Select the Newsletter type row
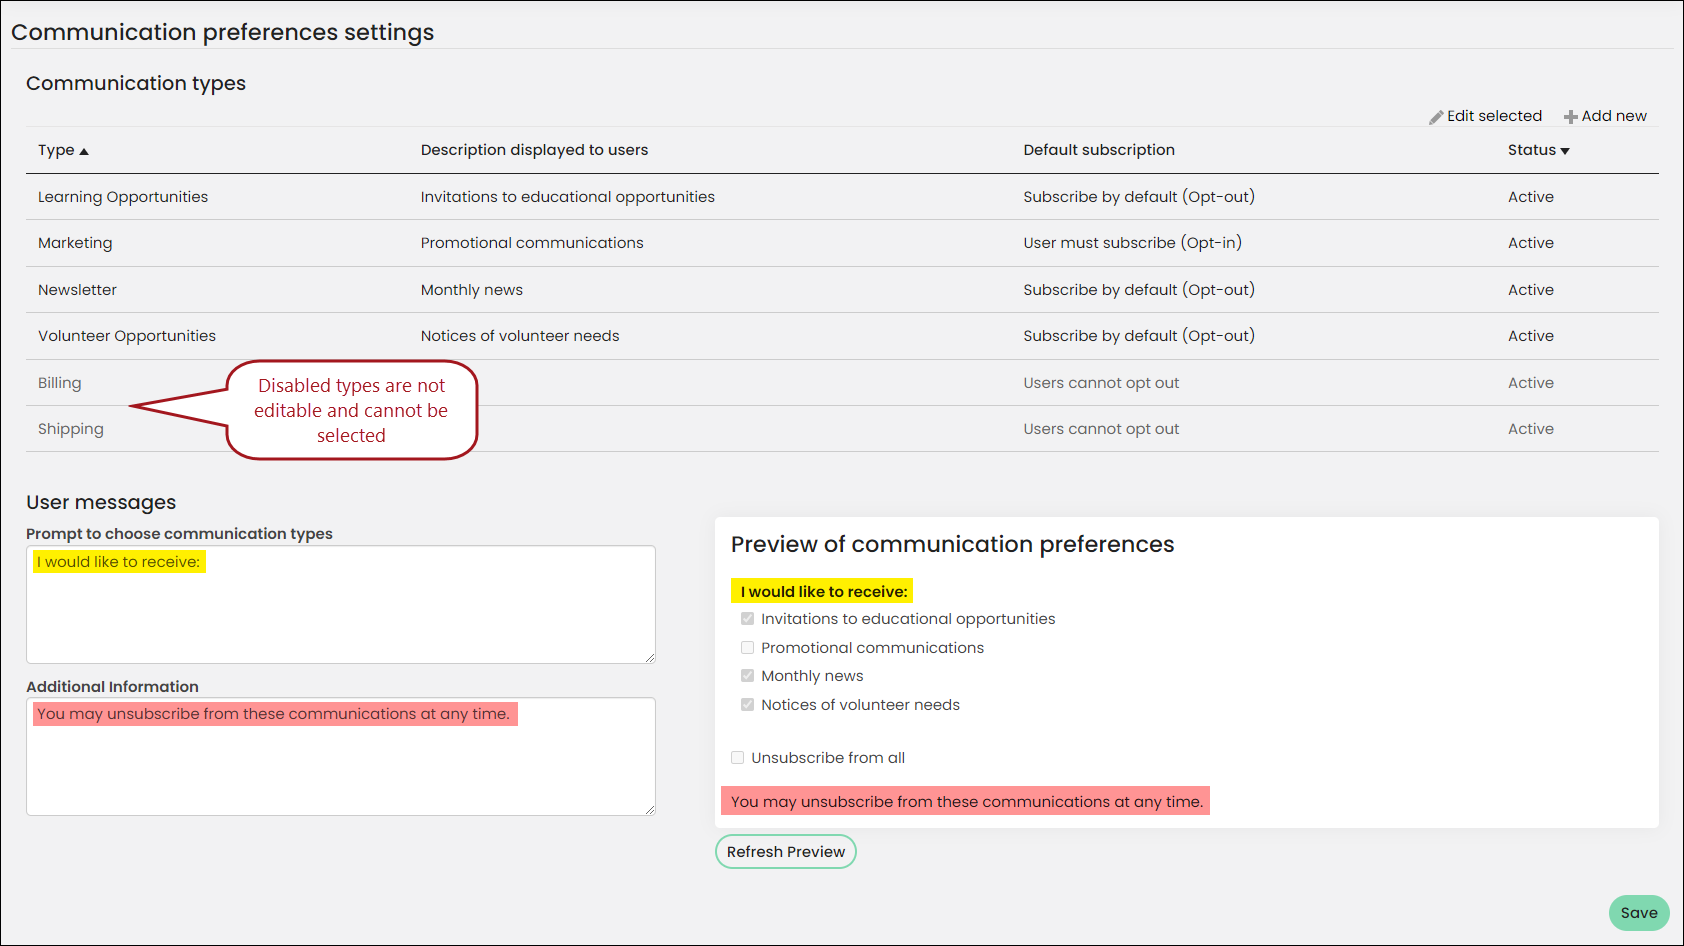 (842, 290)
